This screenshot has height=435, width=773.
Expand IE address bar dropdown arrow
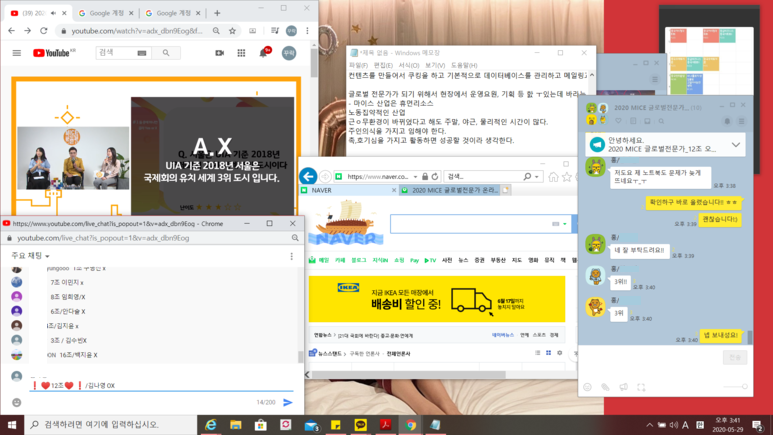[416, 177]
